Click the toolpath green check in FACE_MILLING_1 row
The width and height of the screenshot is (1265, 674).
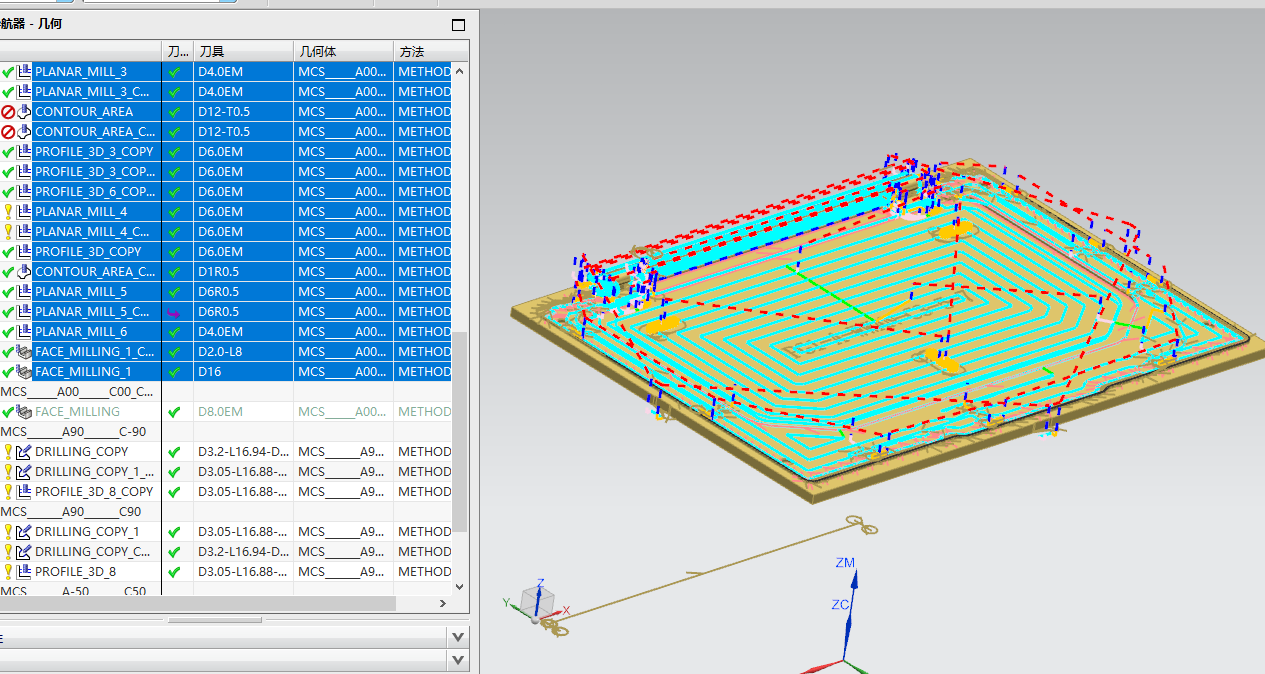[x=175, y=372]
